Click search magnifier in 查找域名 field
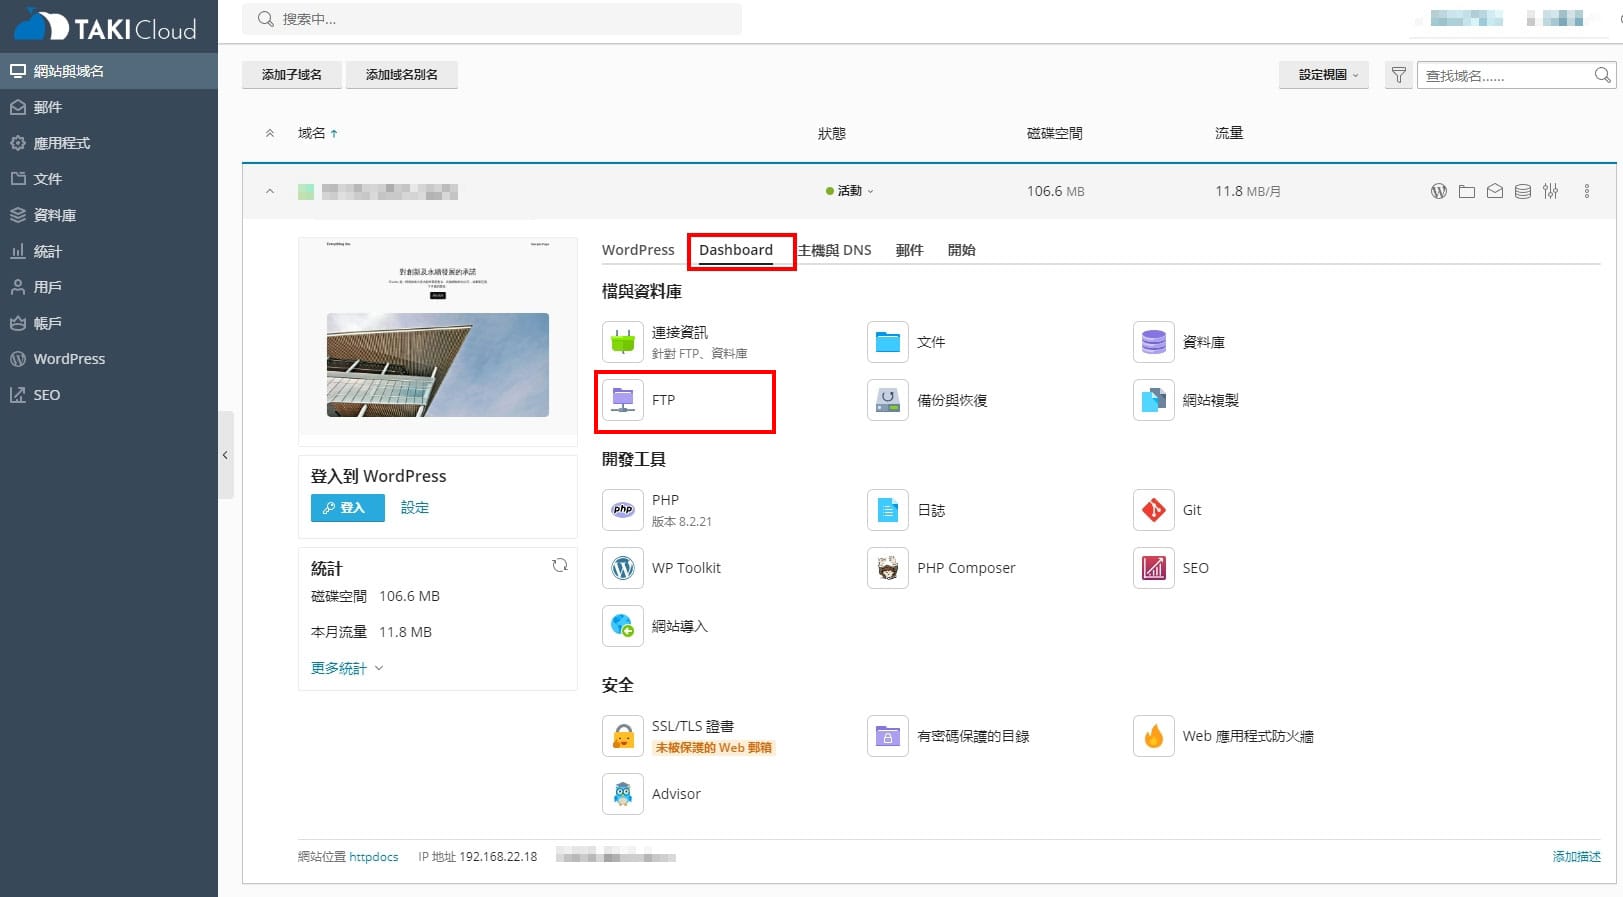This screenshot has height=897, width=1623. [1602, 75]
